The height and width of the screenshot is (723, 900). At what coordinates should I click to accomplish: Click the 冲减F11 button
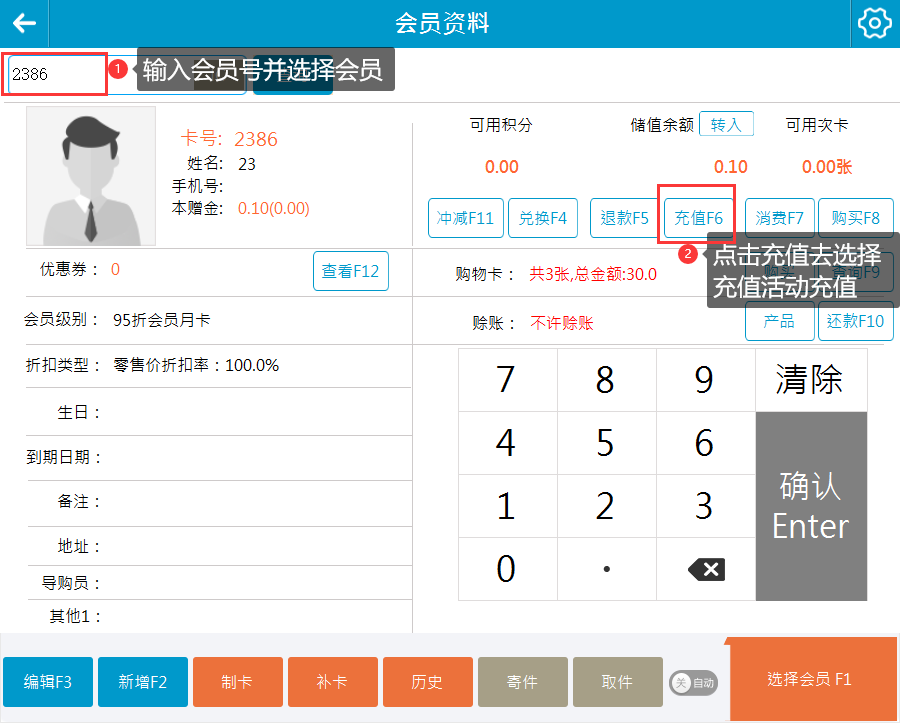tap(466, 218)
